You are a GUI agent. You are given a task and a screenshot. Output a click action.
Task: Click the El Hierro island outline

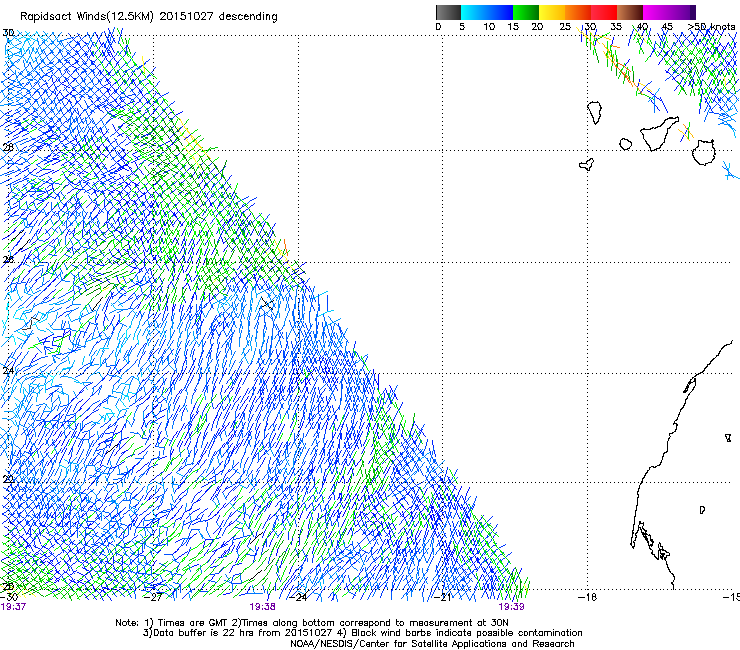coord(587,164)
